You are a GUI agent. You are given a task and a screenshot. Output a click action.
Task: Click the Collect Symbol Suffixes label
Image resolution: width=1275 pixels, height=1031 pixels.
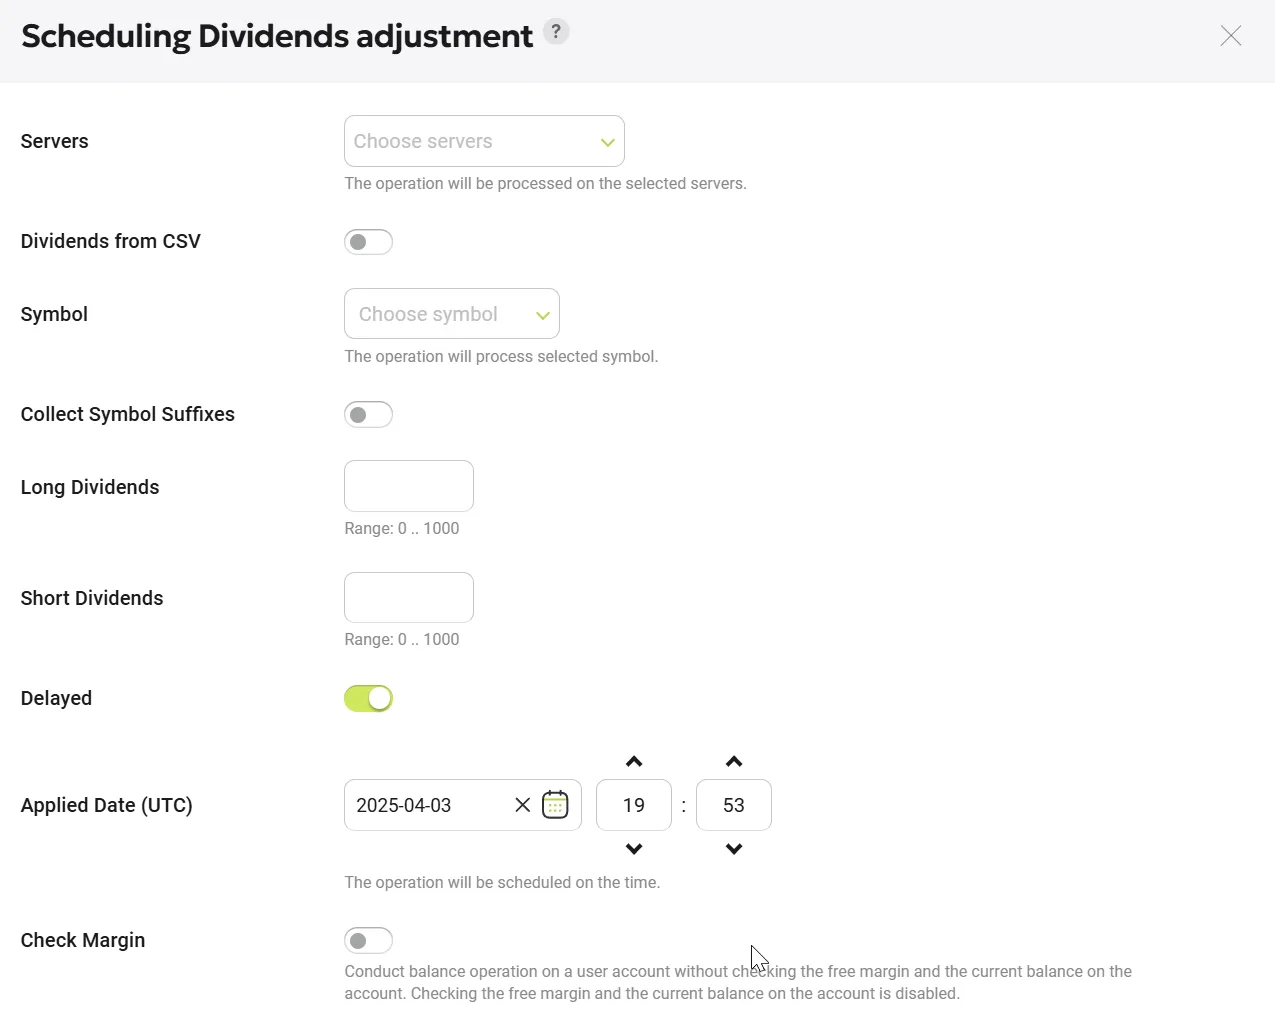pyautogui.click(x=127, y=414)
